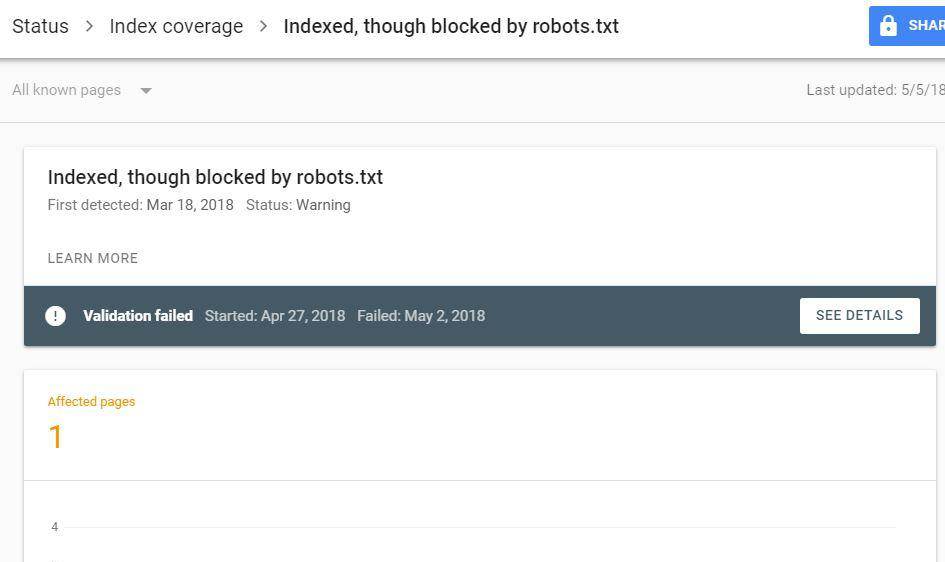Select the Affected pages tab label
The width and height of the screenshot is (945, 562).
(91, 402)
